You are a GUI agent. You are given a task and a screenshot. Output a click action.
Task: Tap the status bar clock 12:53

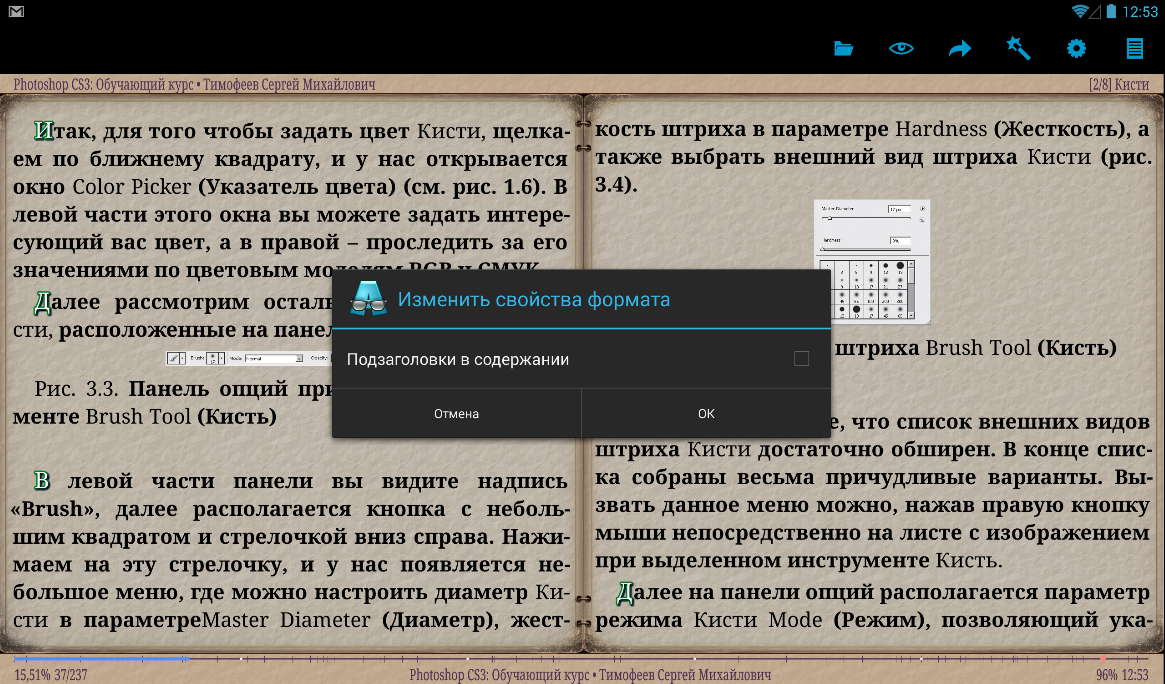1140,12
